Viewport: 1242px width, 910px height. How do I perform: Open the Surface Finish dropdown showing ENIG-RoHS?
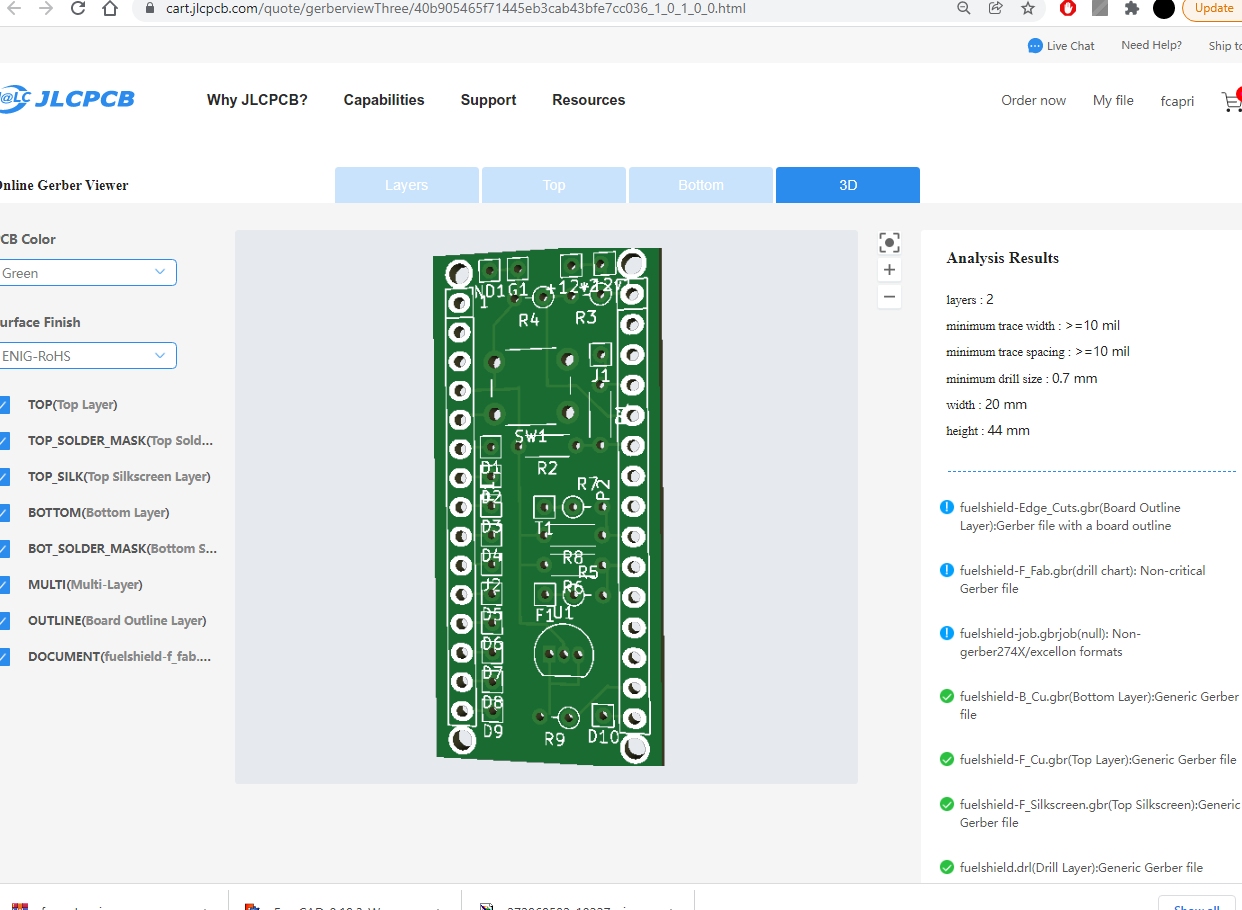[87, 356]
